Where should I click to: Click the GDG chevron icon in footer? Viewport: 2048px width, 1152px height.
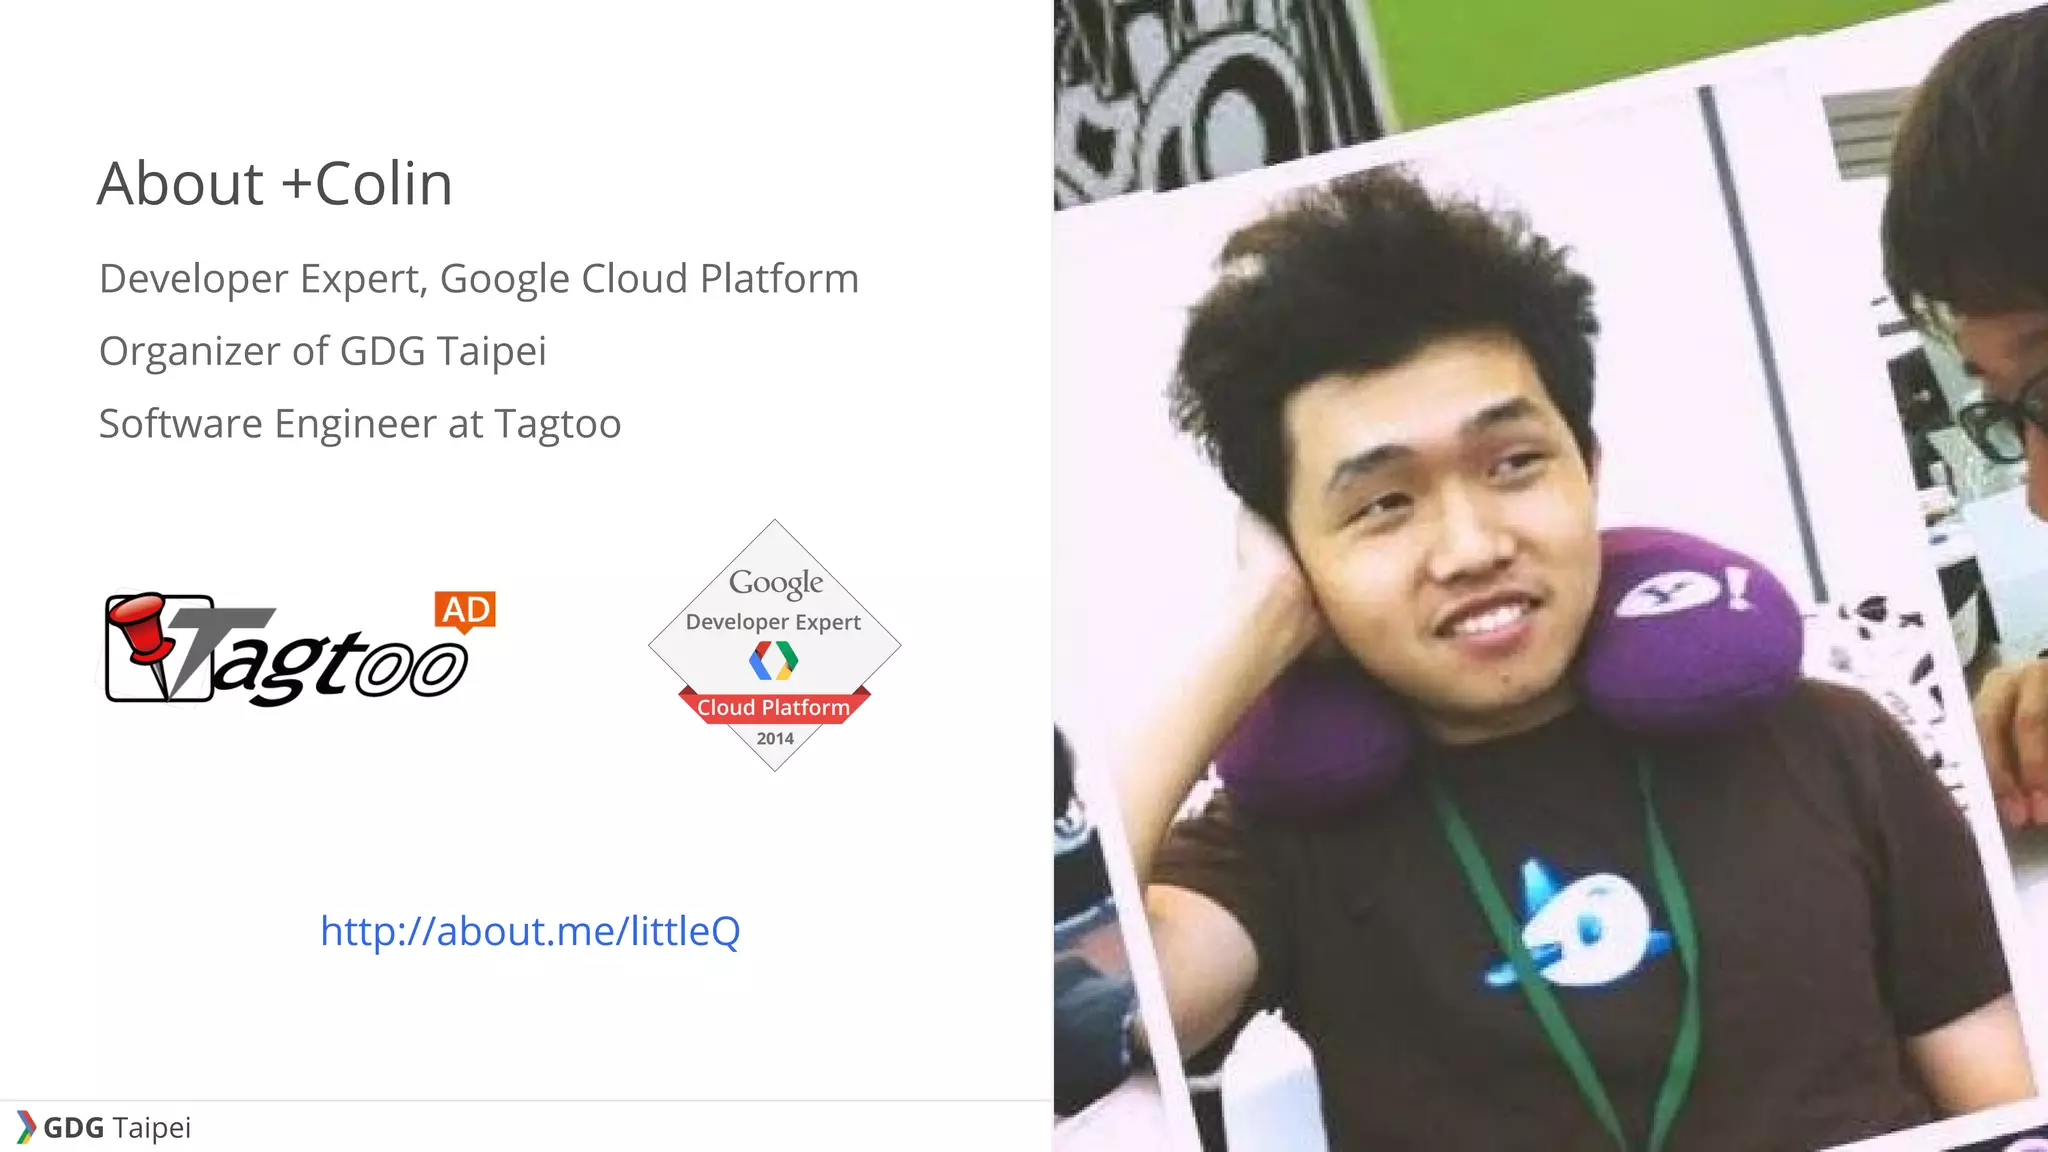coord(25,1127)
